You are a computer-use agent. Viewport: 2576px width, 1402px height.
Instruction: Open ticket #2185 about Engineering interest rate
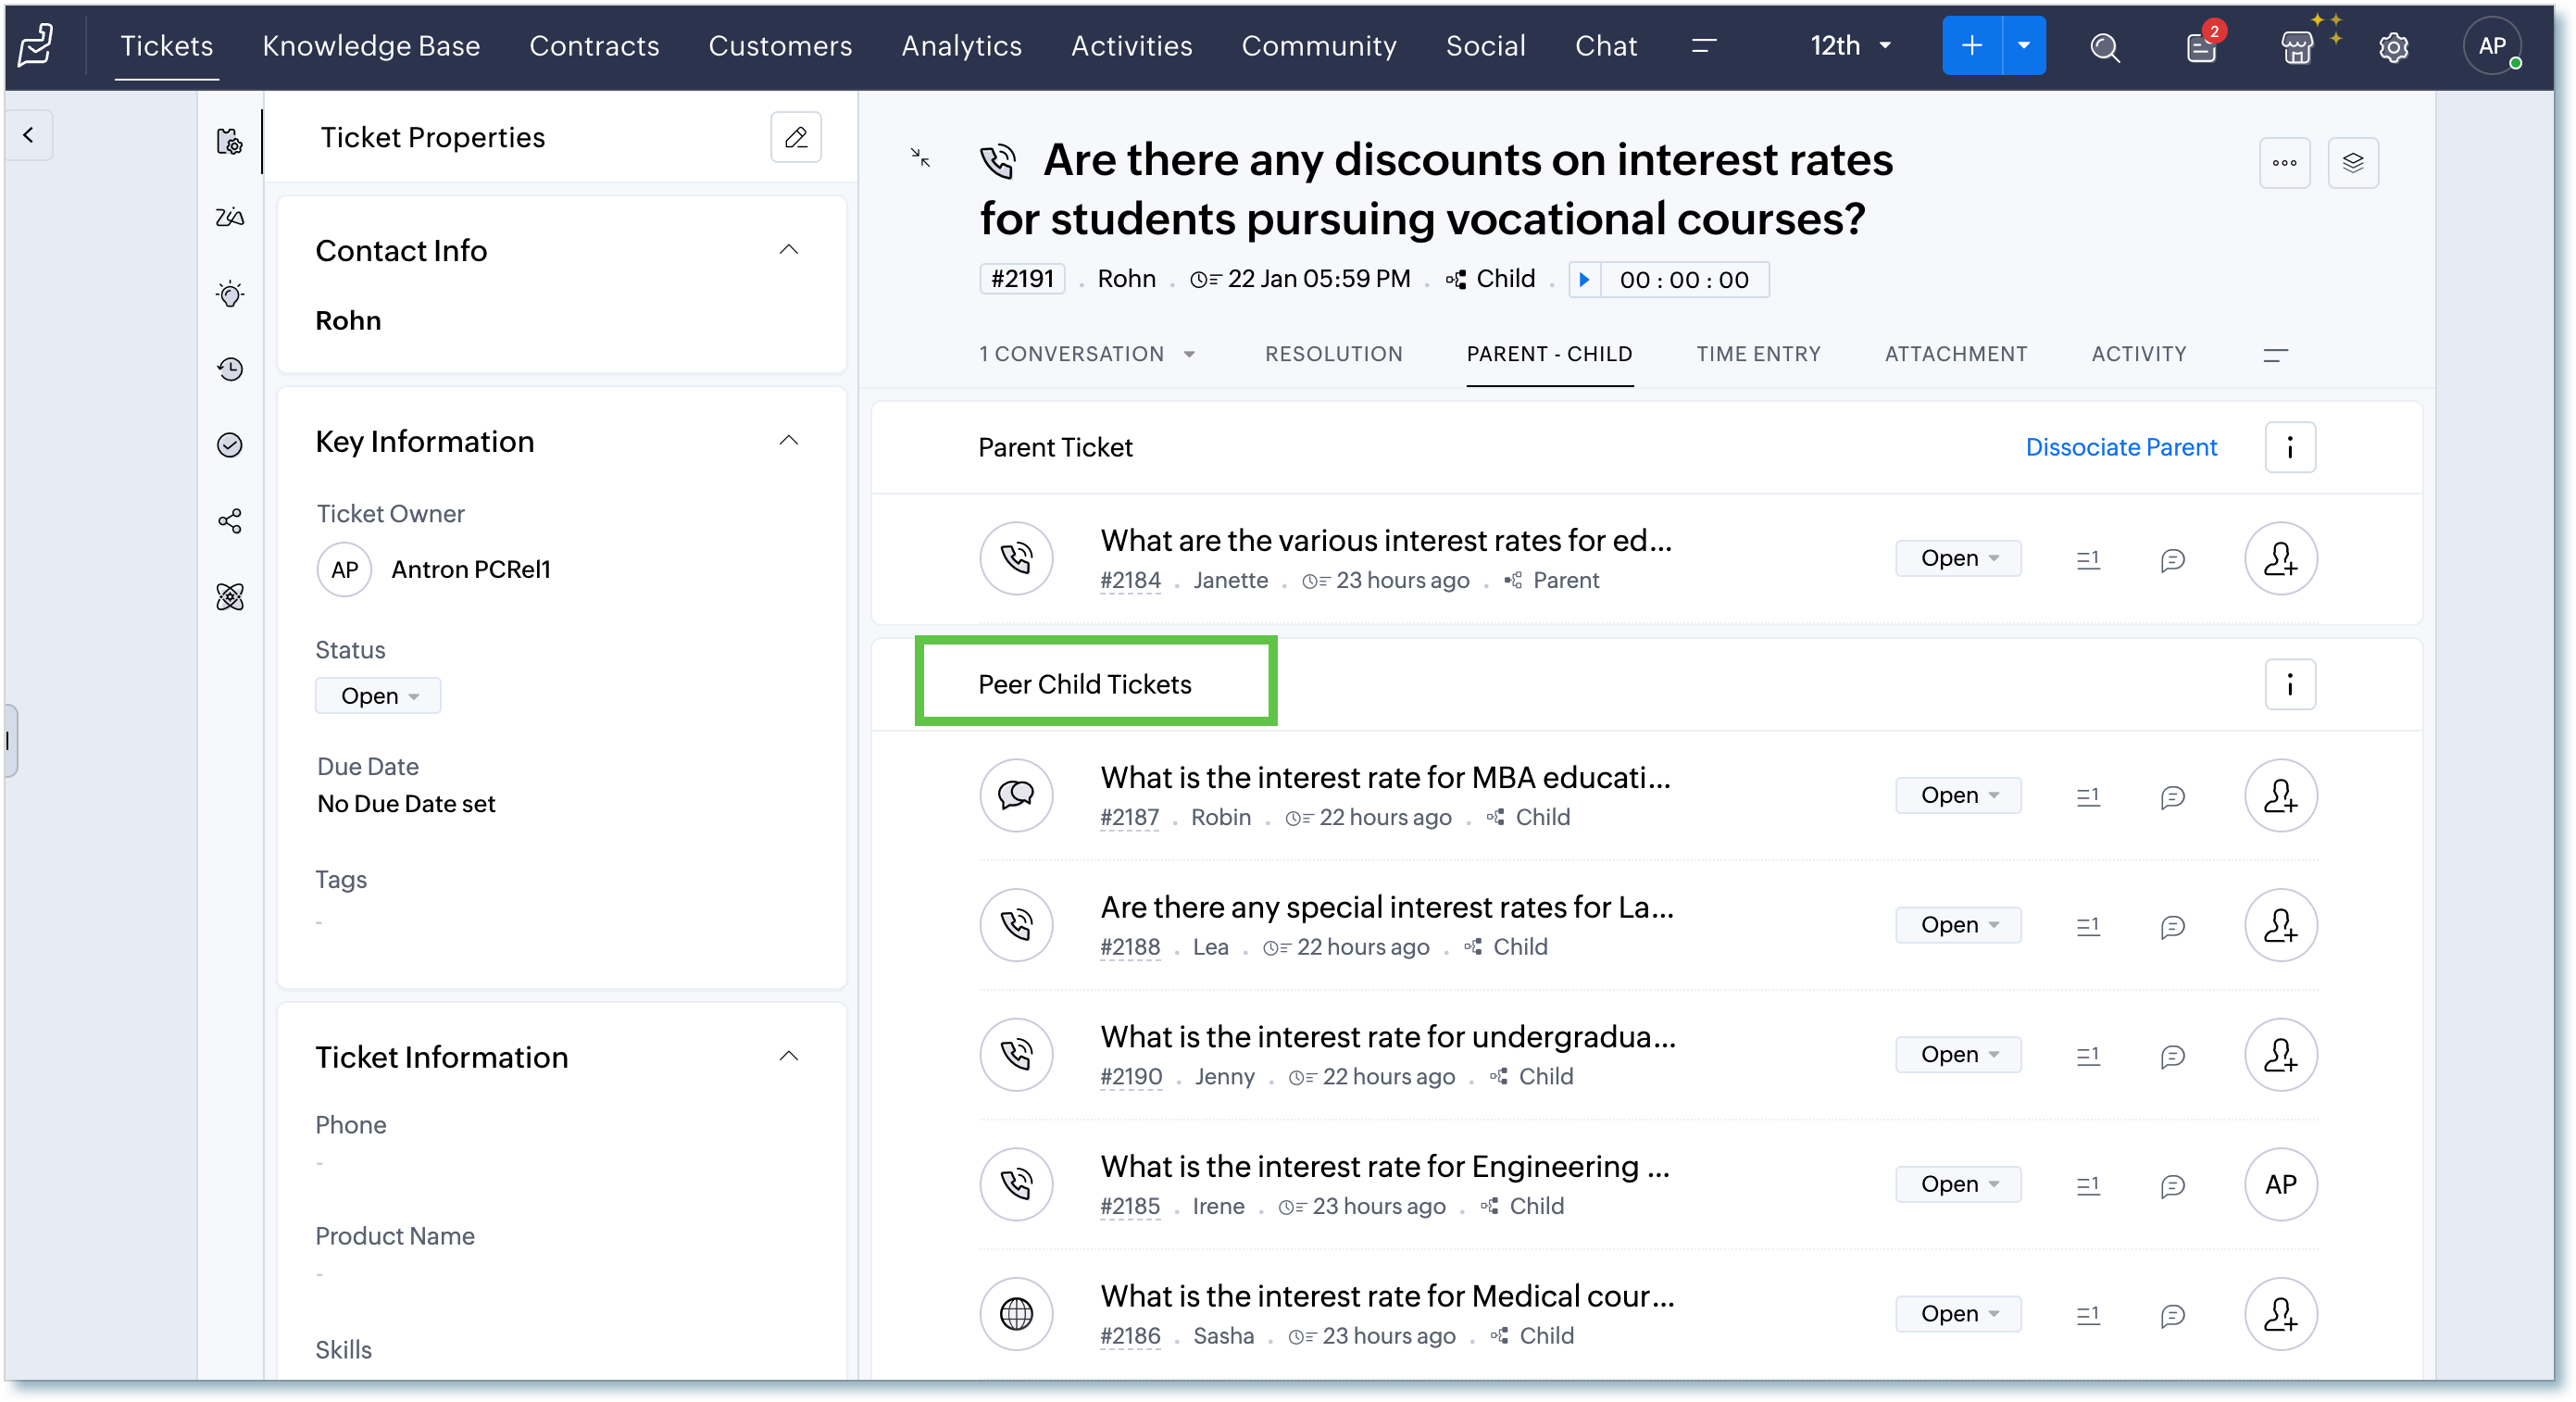coord(1384,1167)
